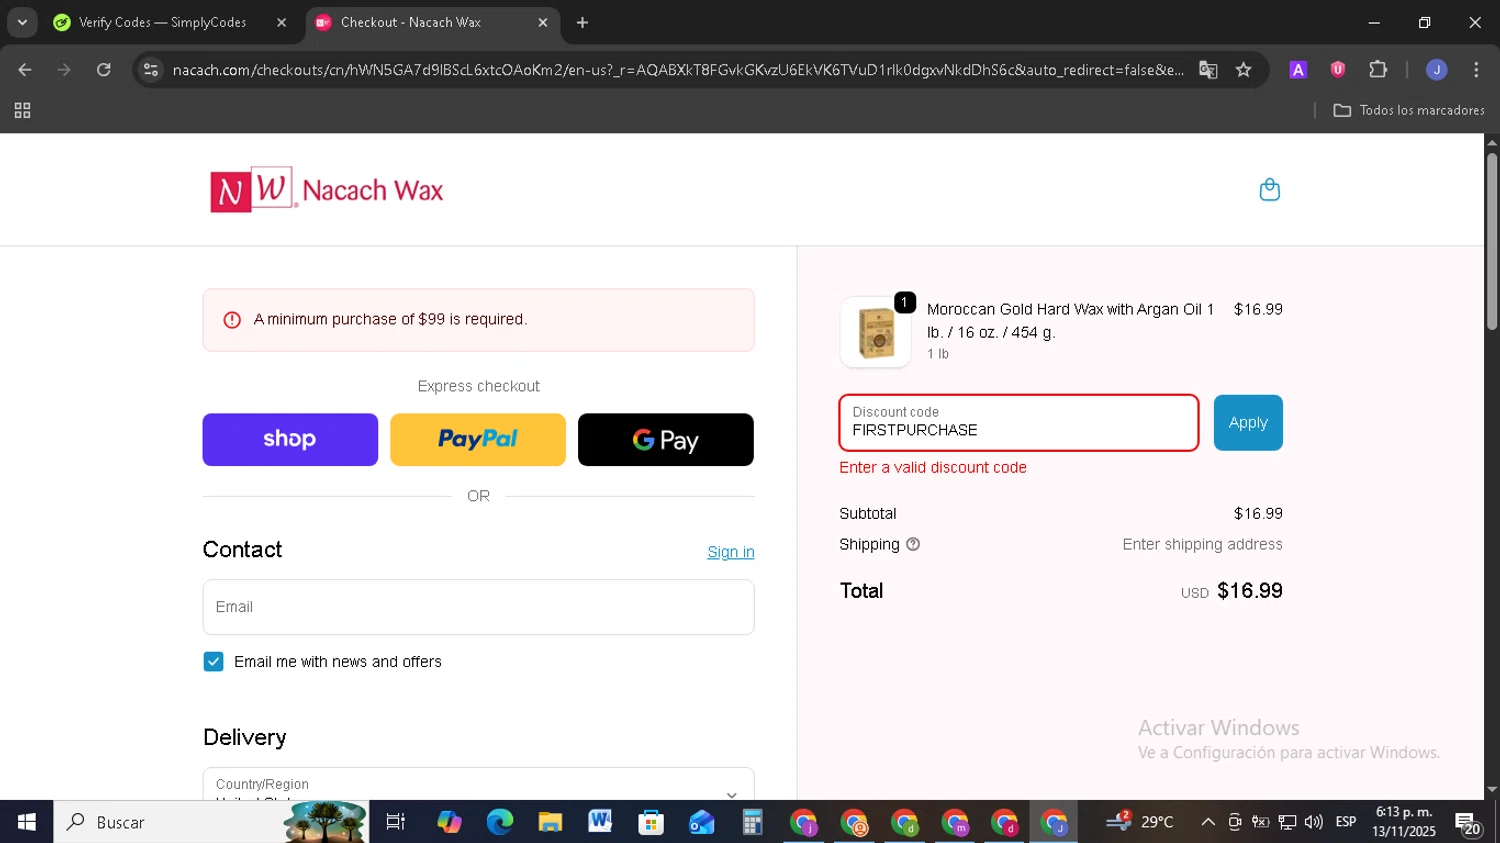Click the Discount code field
1500x843 pixels.
click(1019, 423)
